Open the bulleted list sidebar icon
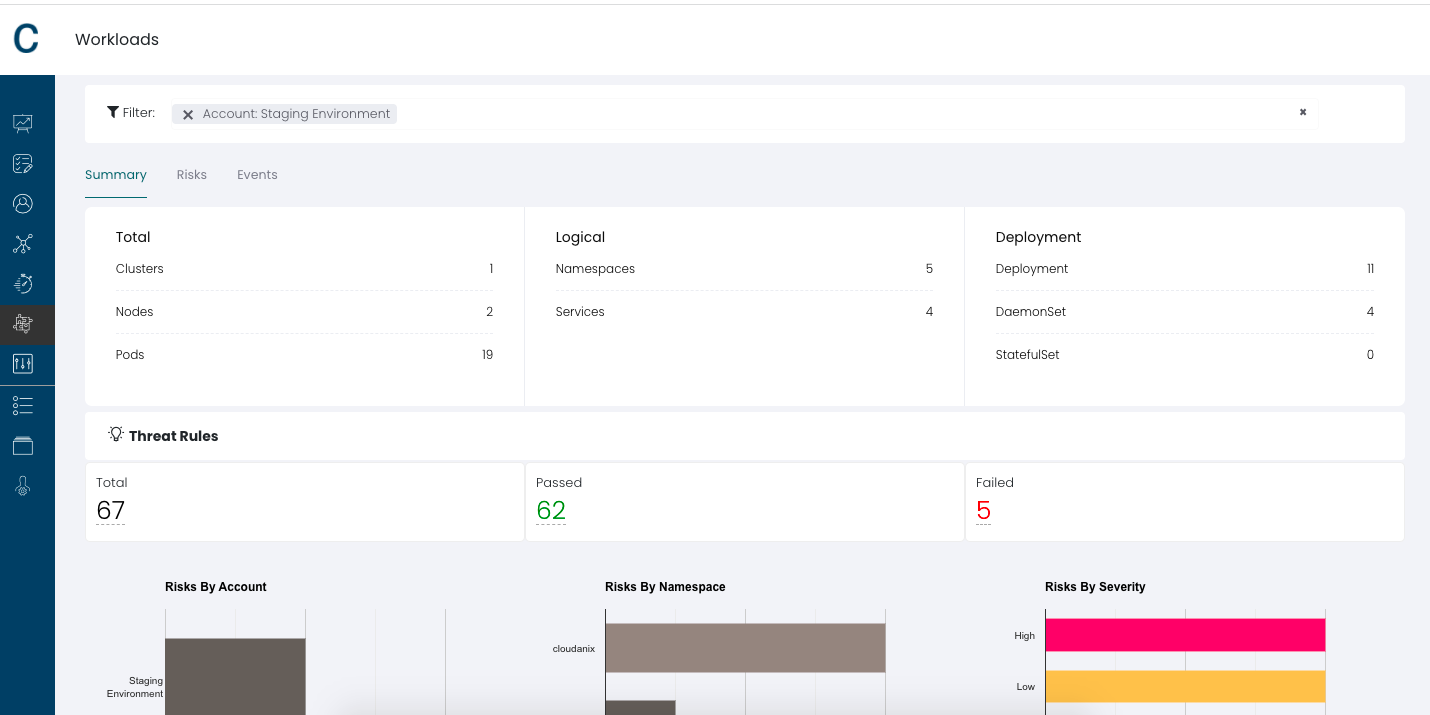 pos(23,405)
